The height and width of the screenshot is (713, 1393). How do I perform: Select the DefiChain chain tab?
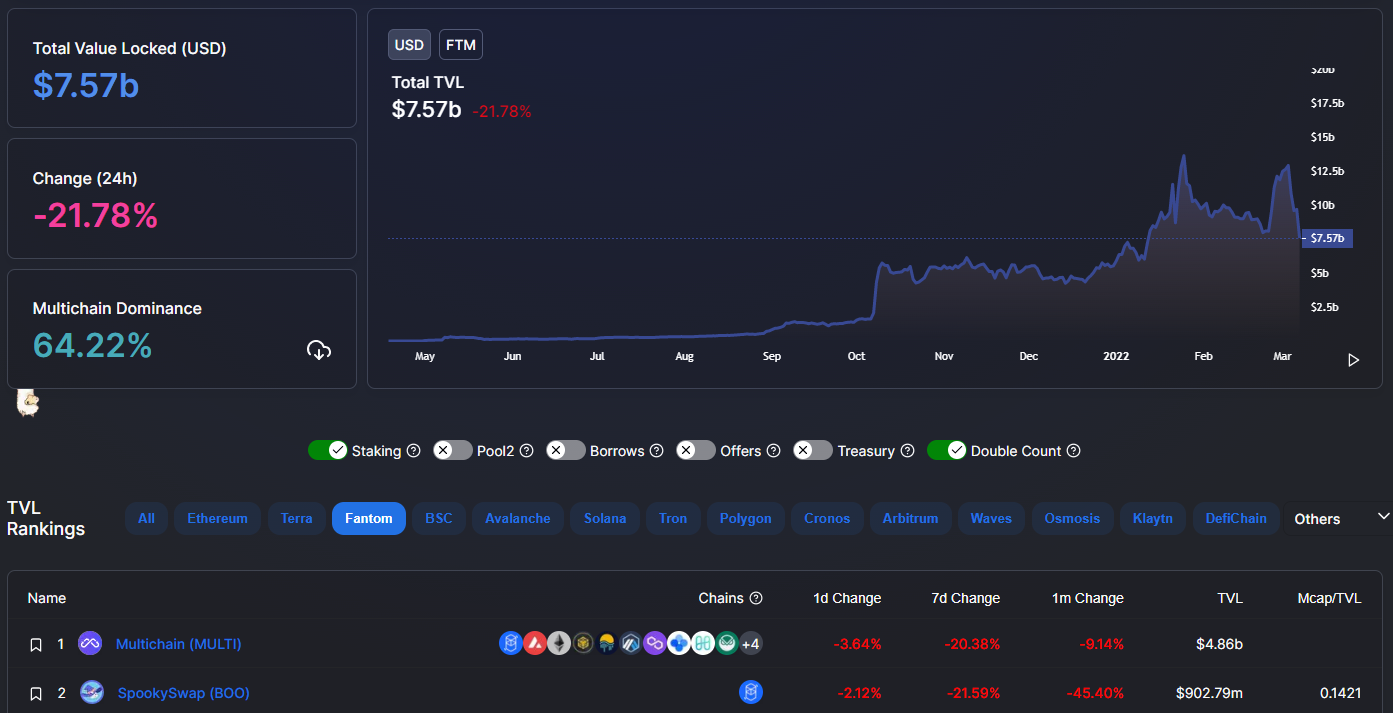point(1236,518)
